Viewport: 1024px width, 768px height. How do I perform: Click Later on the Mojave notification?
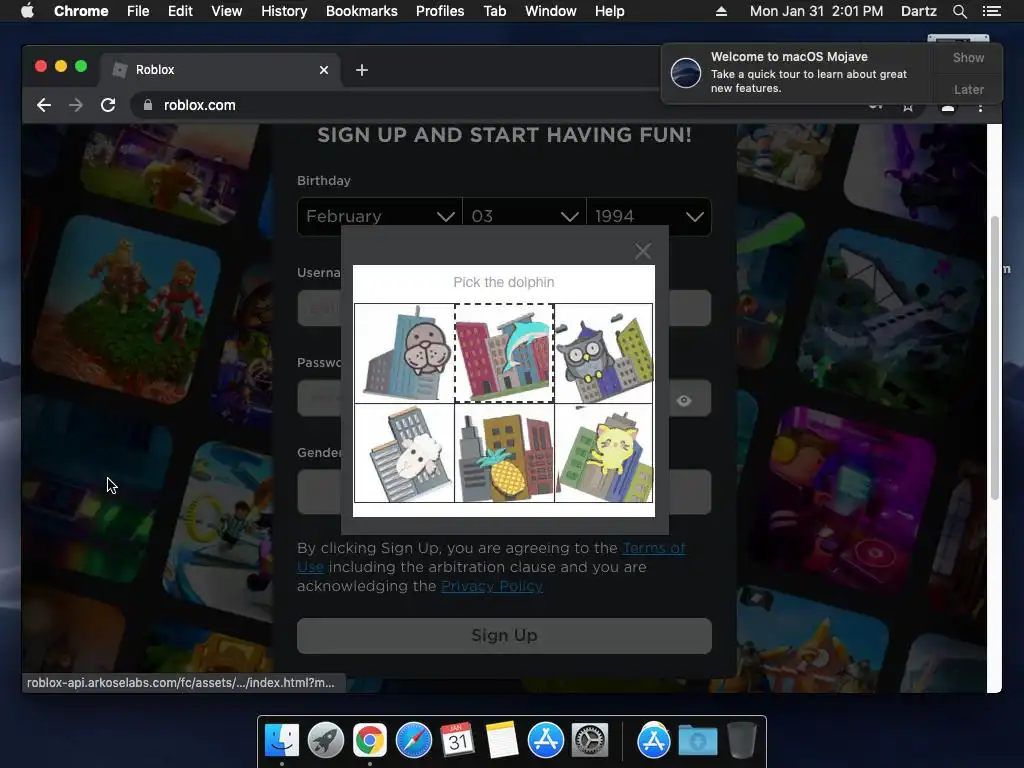pyautogui.click(x=968, y=89)
